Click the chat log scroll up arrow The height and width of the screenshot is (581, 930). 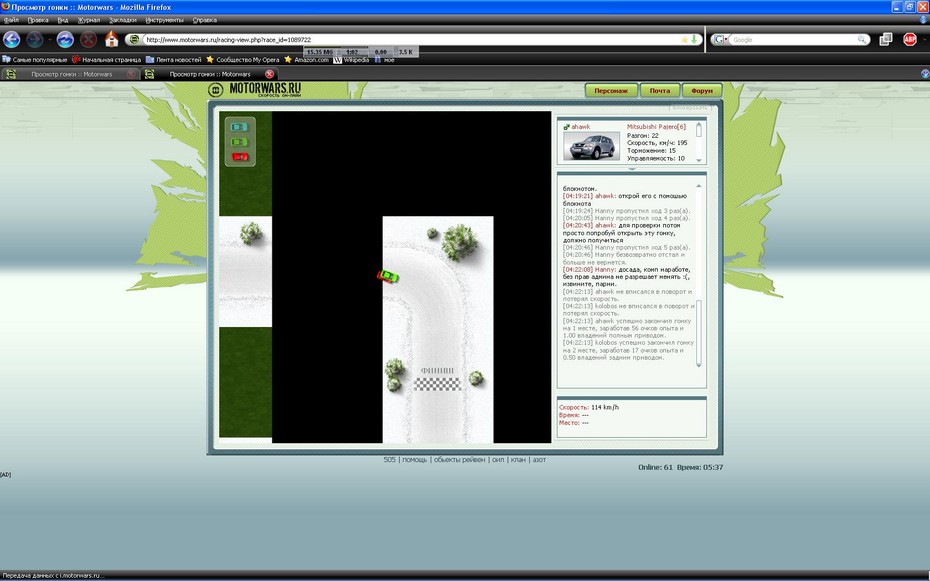(x=699, y=186)
